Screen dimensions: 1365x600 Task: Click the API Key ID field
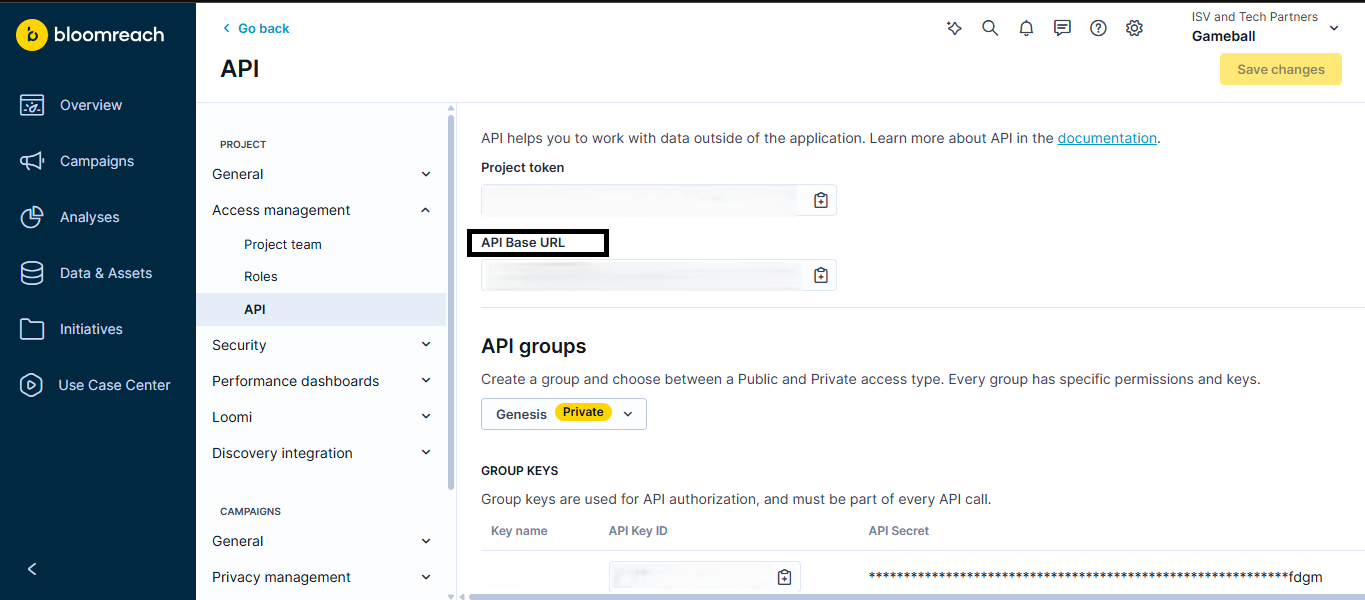(x=705, y=577)
